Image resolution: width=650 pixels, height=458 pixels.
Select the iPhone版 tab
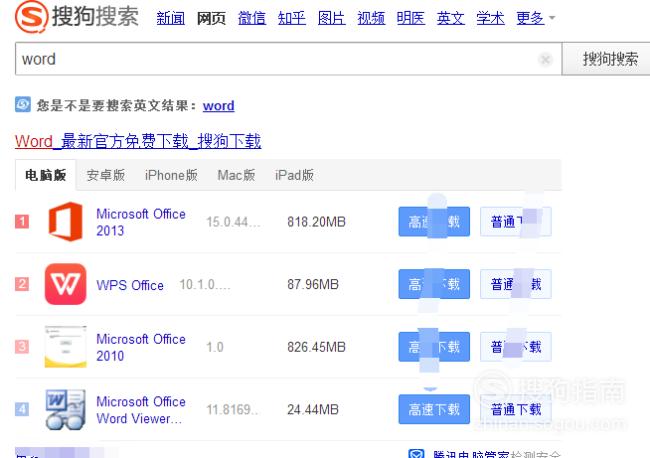171,175
